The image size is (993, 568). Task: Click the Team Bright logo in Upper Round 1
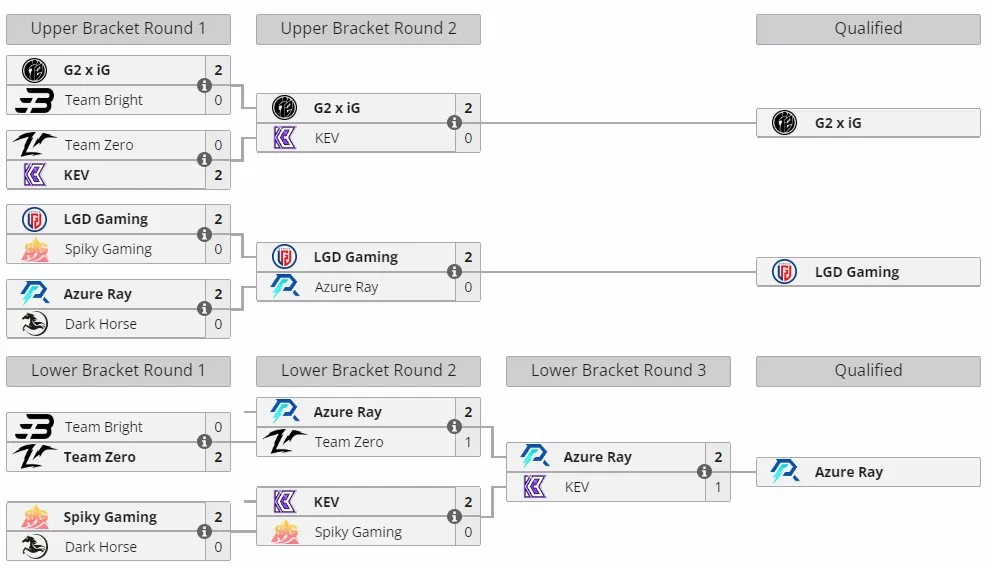click(x=34, y=100)
